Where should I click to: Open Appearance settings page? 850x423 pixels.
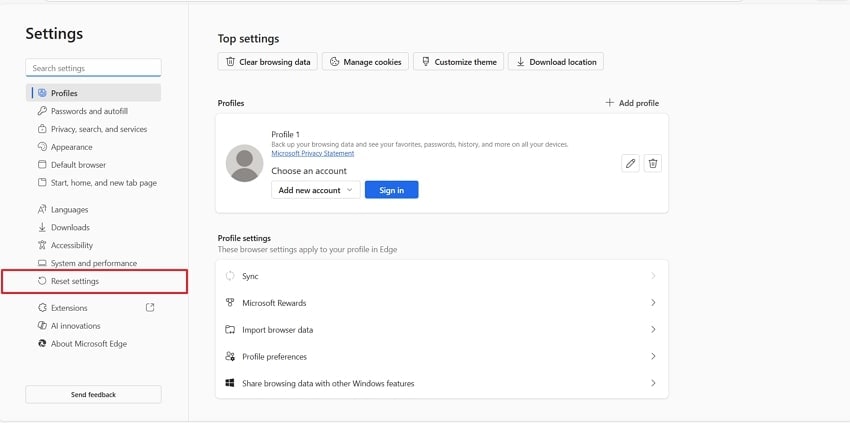pos(93,146)
